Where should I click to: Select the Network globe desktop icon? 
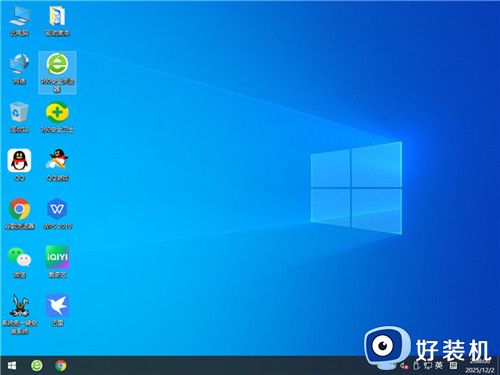click(x=19, y=69)
